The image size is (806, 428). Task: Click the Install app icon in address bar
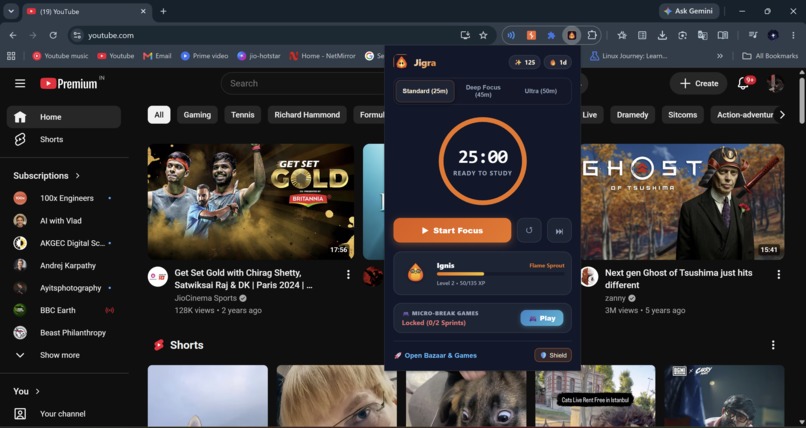click(465, 35)
